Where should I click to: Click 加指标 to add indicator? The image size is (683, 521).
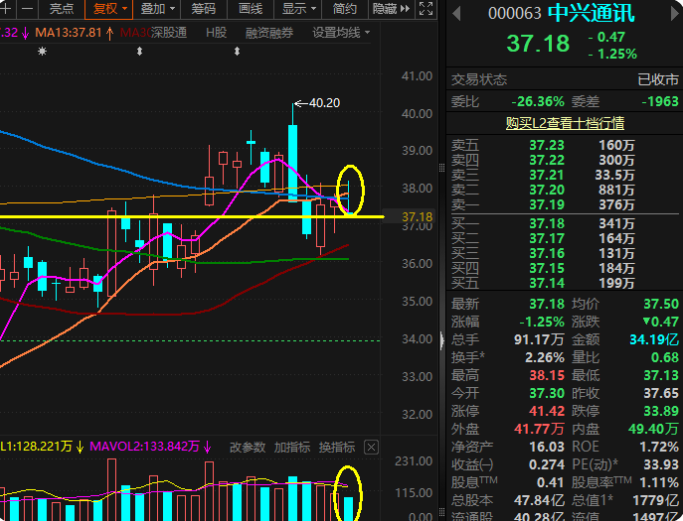point(292,447)
